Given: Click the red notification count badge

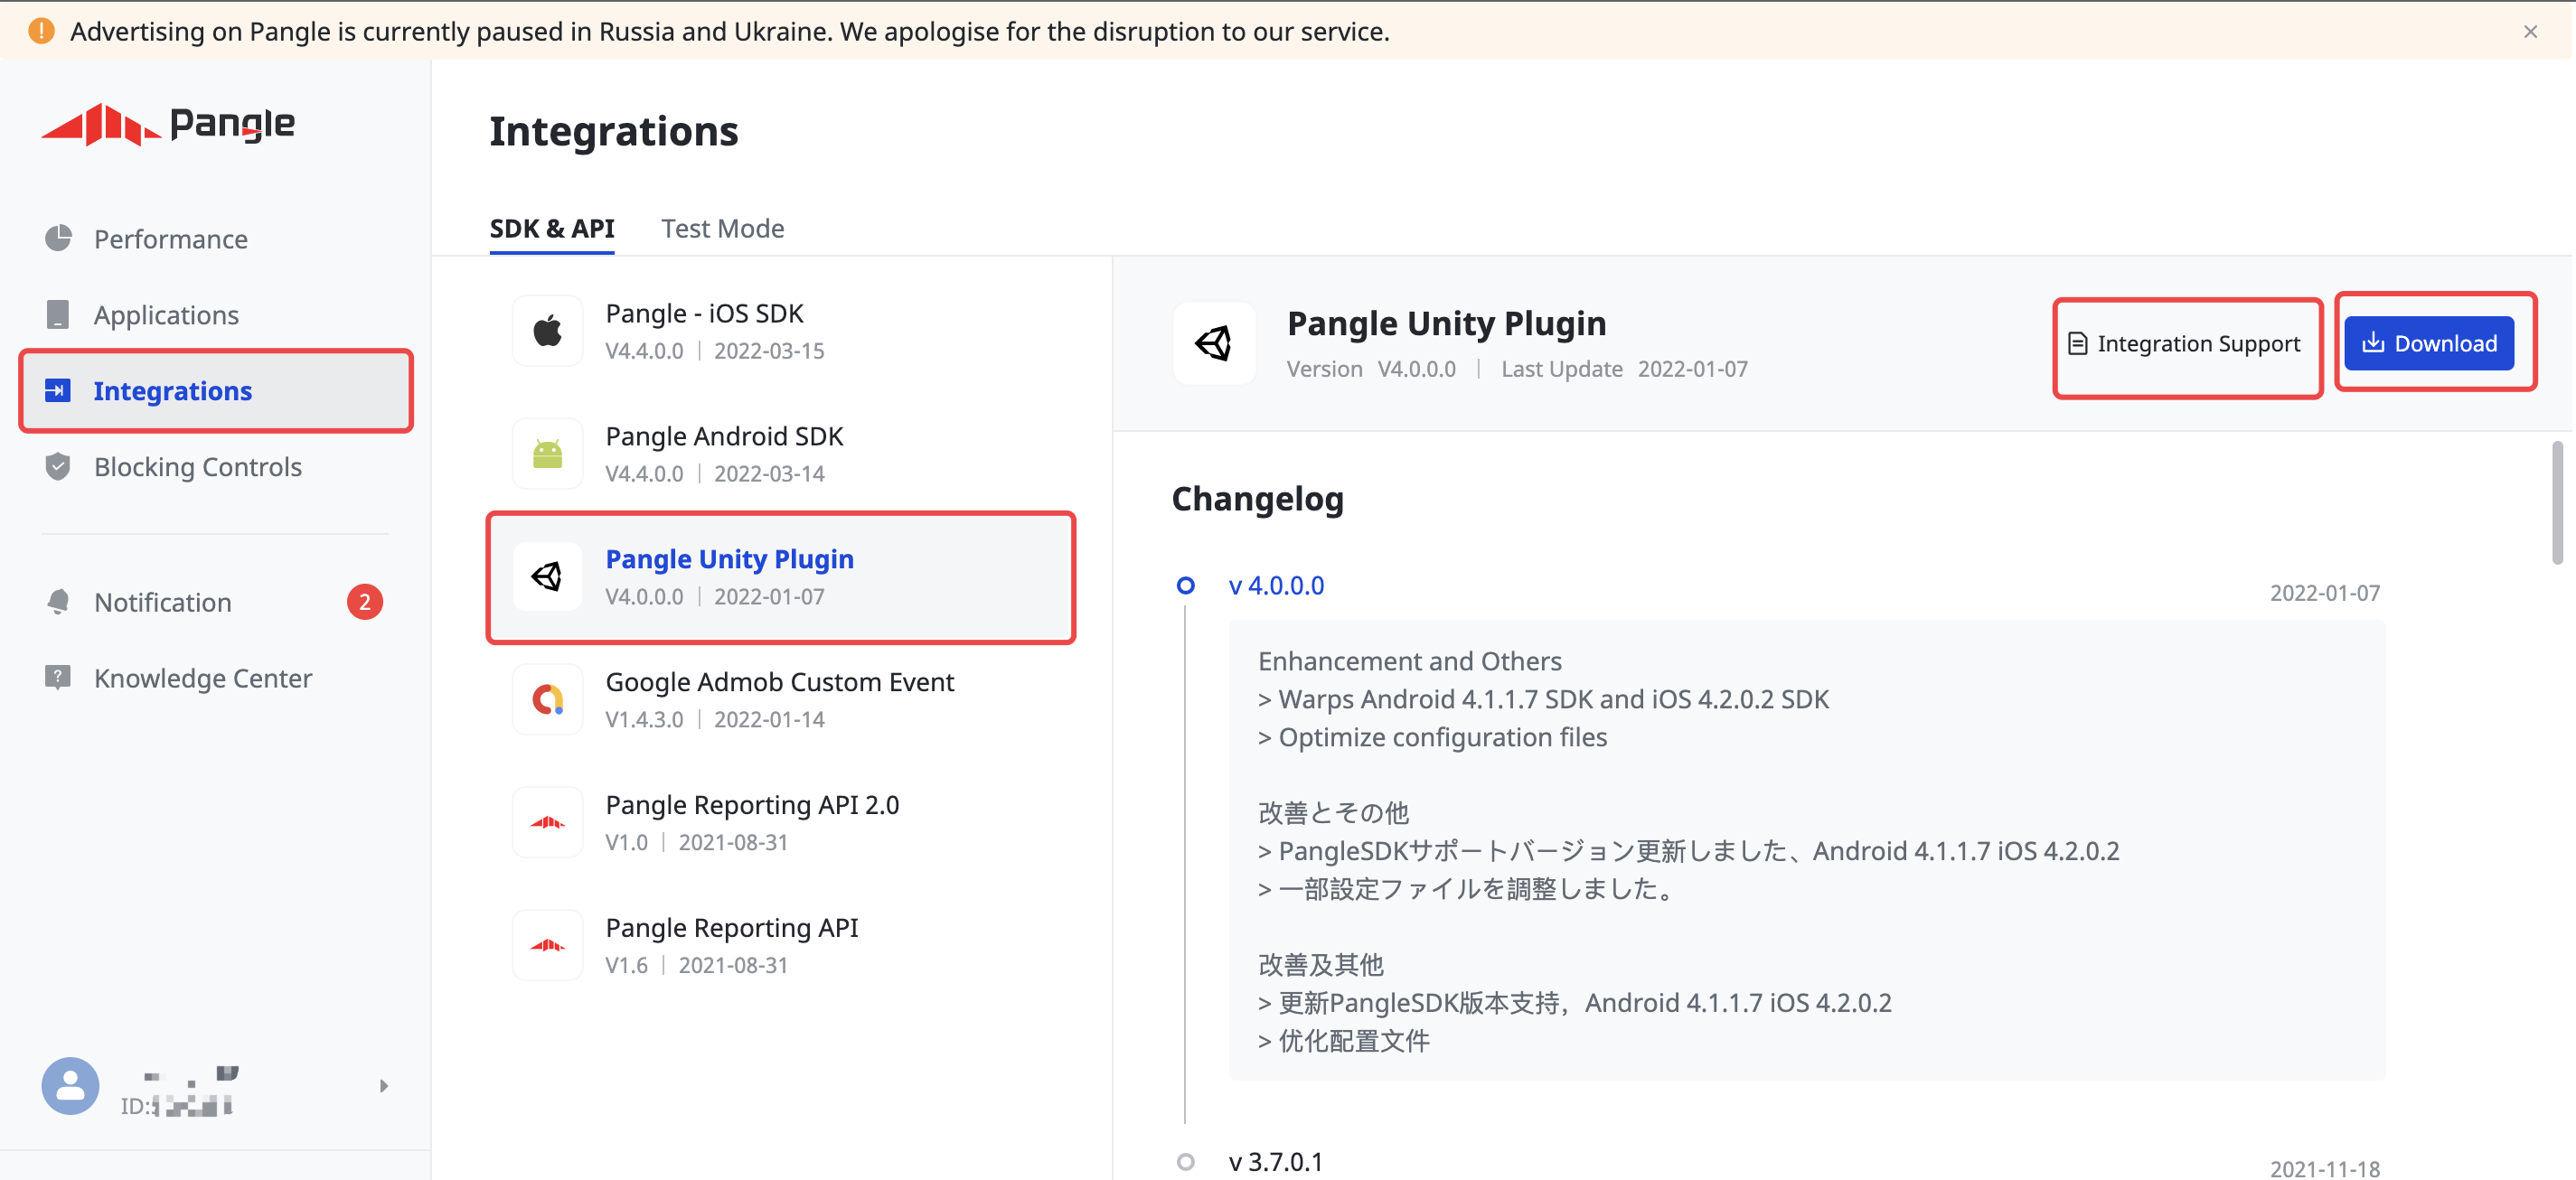Looking at the screenshot, I should coord(365,602).
